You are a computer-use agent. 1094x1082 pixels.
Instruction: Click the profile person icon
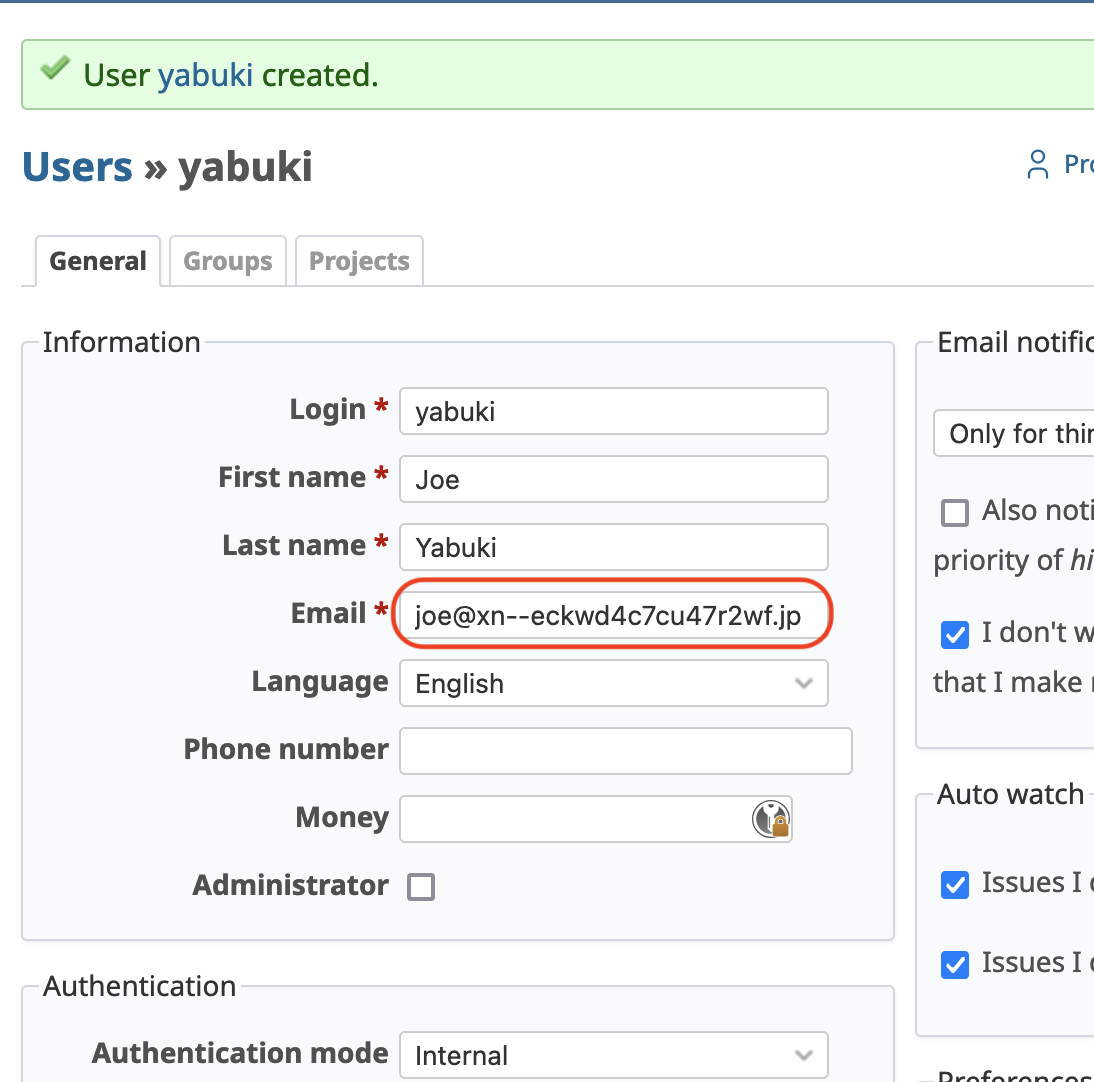pos(1038,165)
